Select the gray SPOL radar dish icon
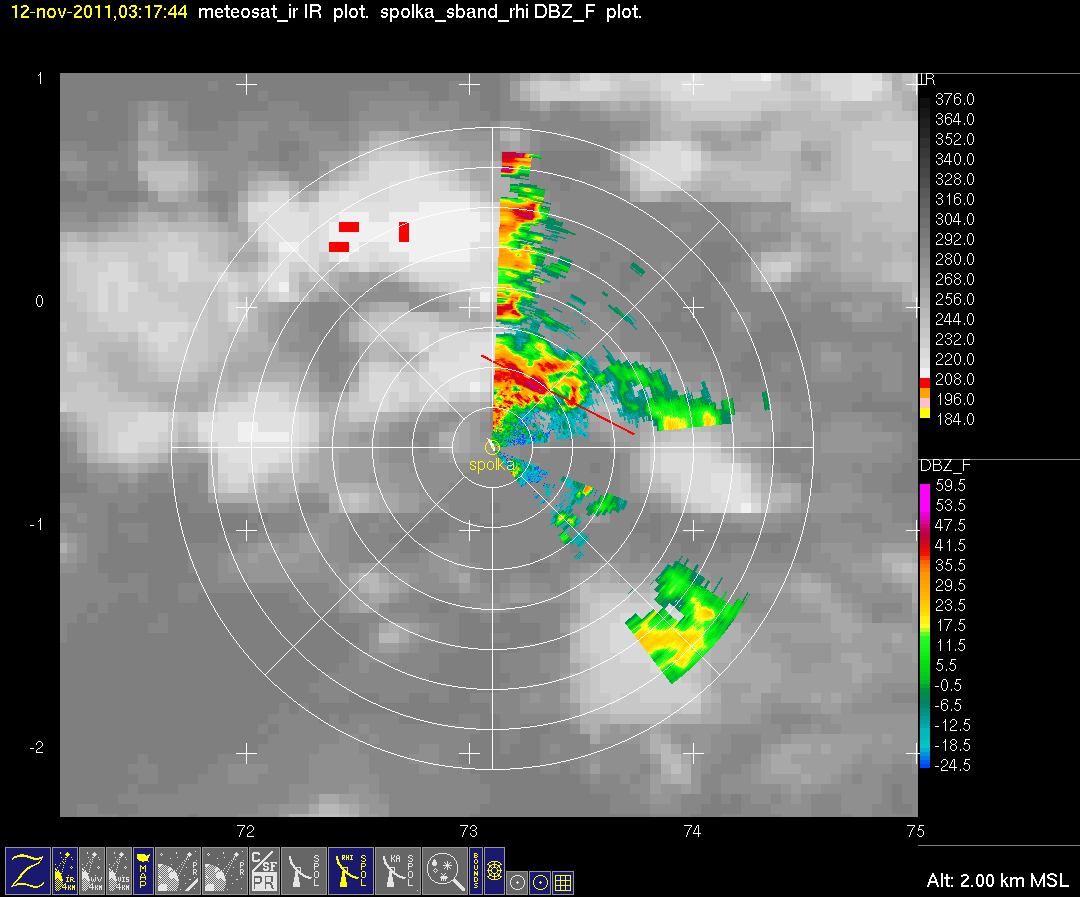Image resolution: width=1080 pixels, height=897 pixels. coord(304,871)
